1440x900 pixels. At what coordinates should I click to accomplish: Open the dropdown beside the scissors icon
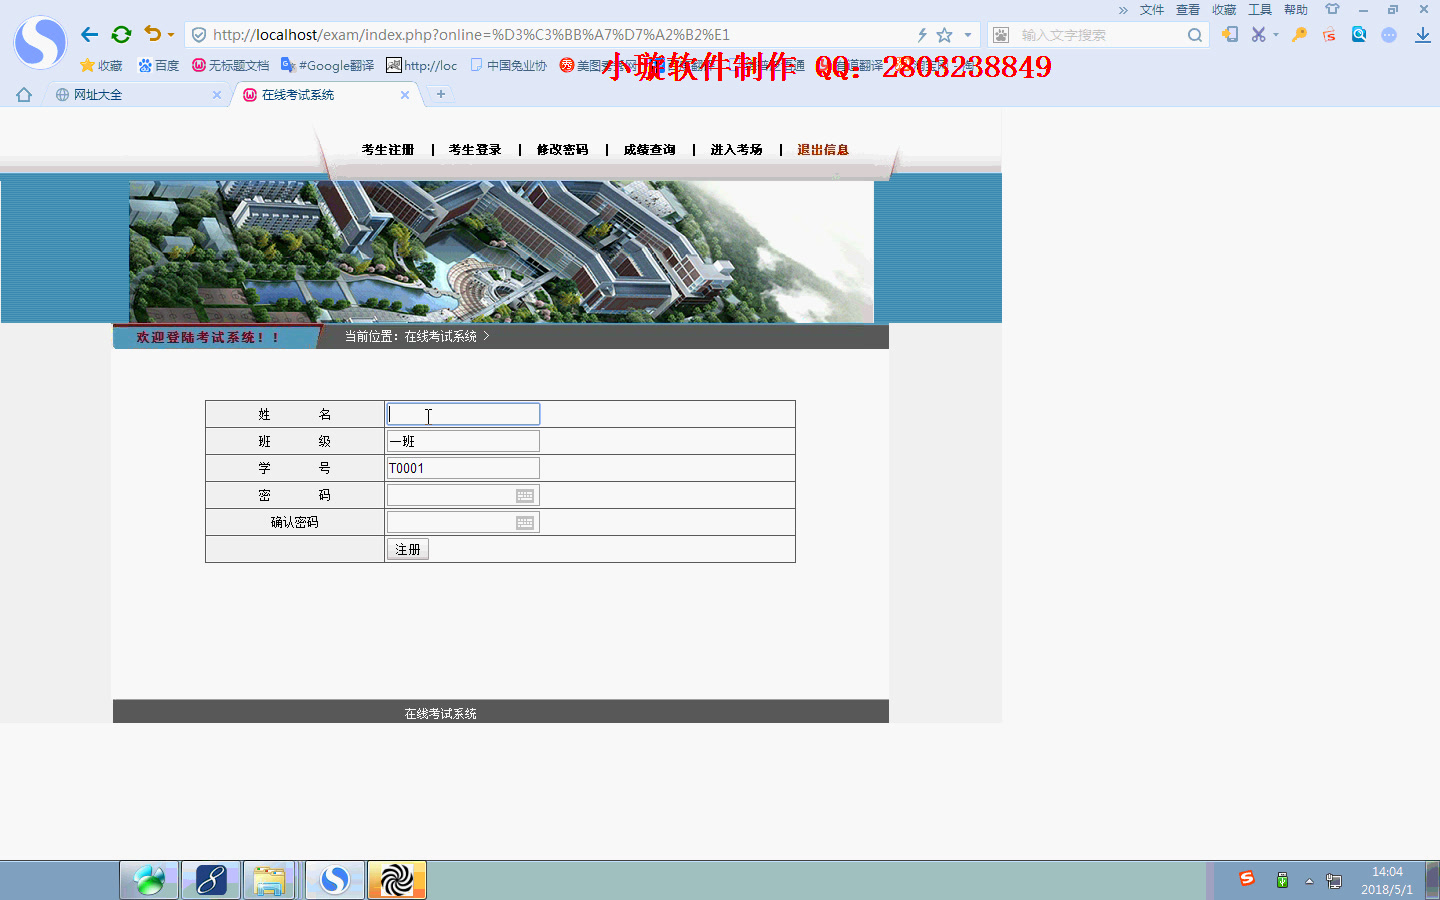coord(1276,35)
